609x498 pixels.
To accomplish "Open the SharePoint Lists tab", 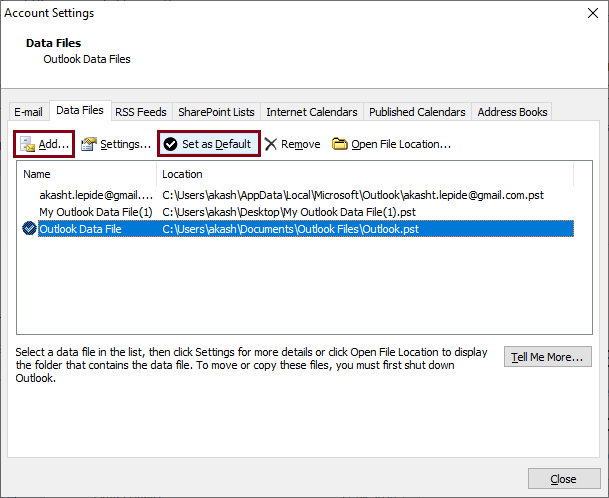I will [x=216, y=112].
